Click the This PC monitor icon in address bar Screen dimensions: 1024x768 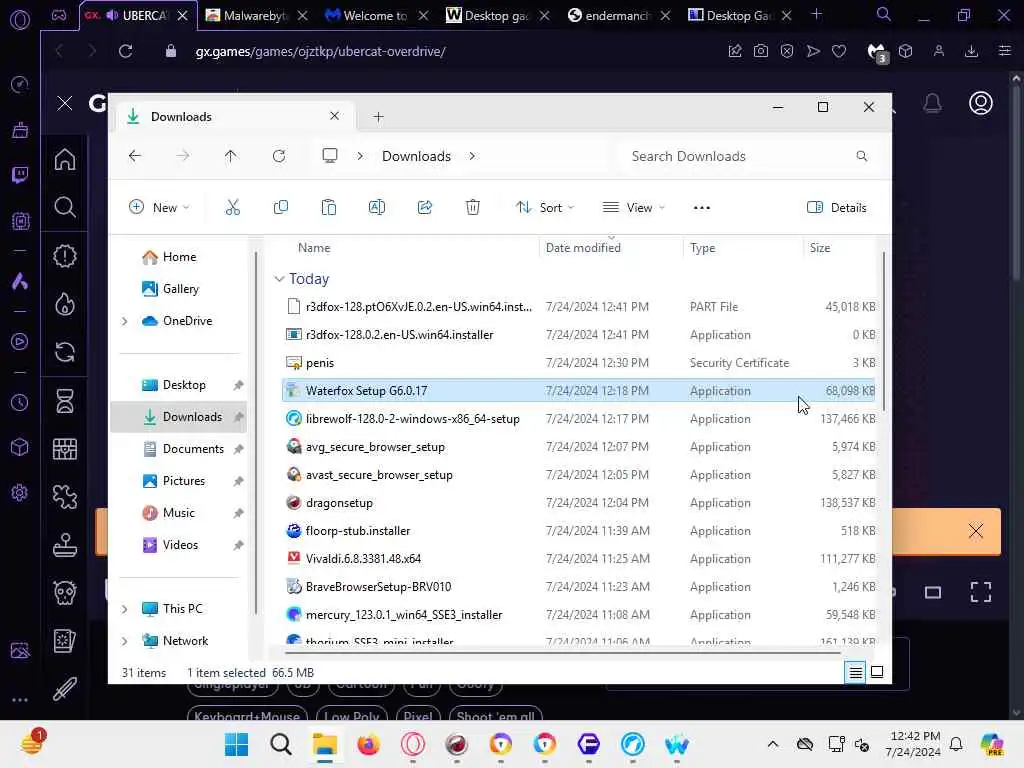[x=330, y=156]
